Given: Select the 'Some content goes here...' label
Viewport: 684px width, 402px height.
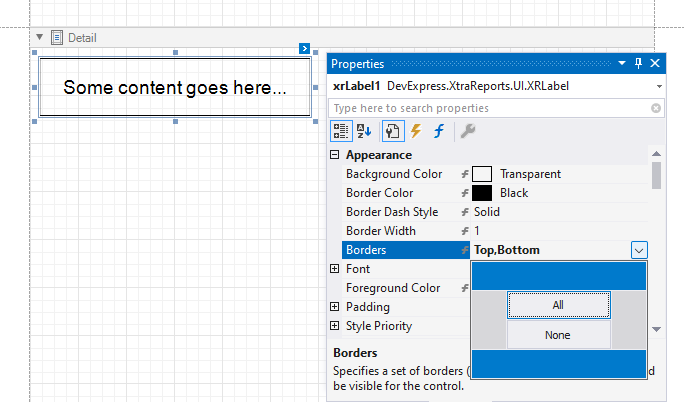Looking at the screenshot, I should [175, 87].
